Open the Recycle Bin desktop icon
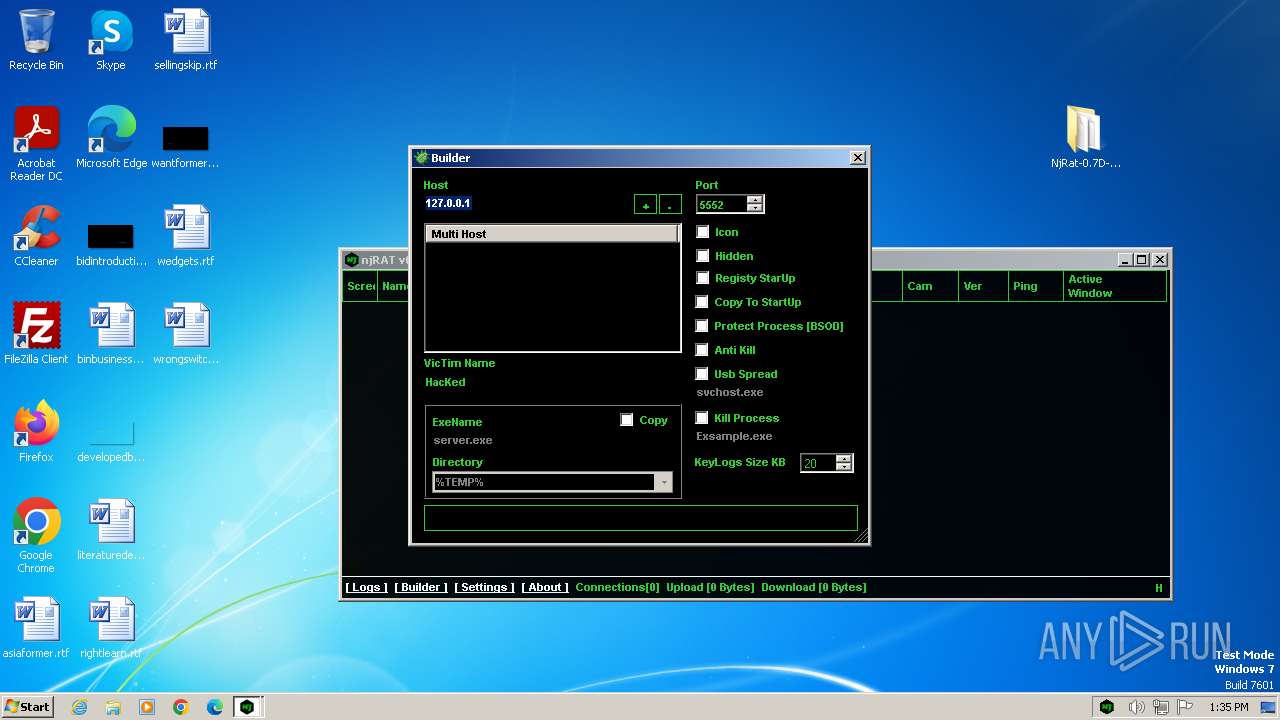This screenshot has width=1280, height=720. click(36, 40)
